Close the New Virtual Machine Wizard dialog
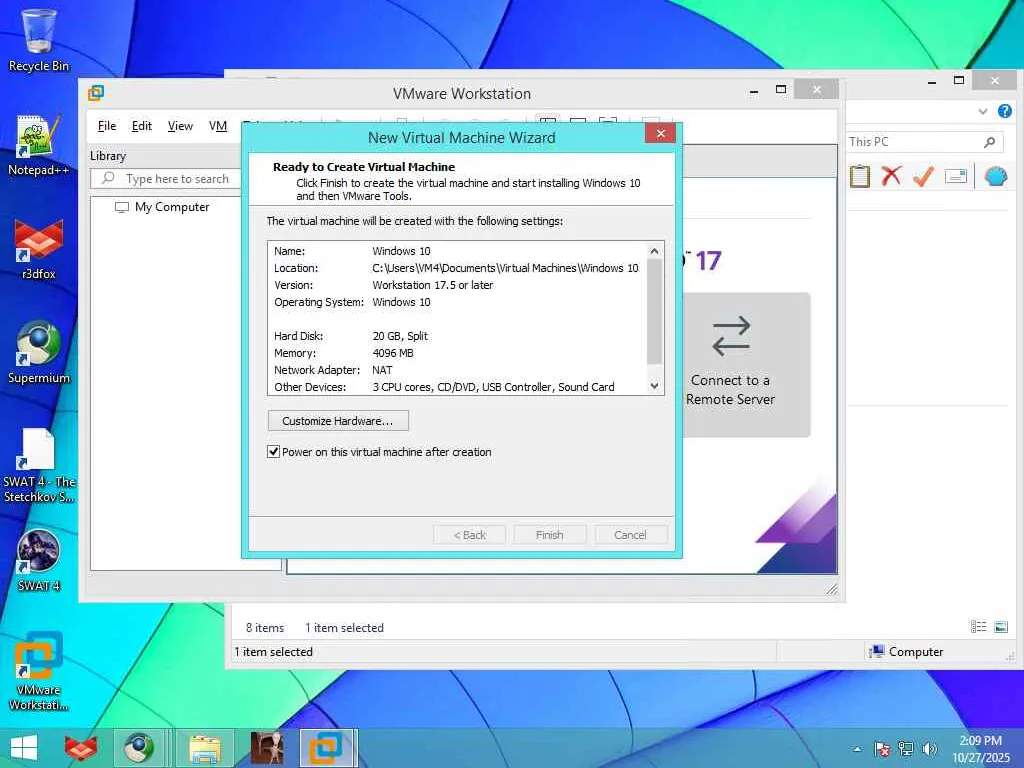Viewport: 1024px width, 768px height. click(x=660, y=133)
